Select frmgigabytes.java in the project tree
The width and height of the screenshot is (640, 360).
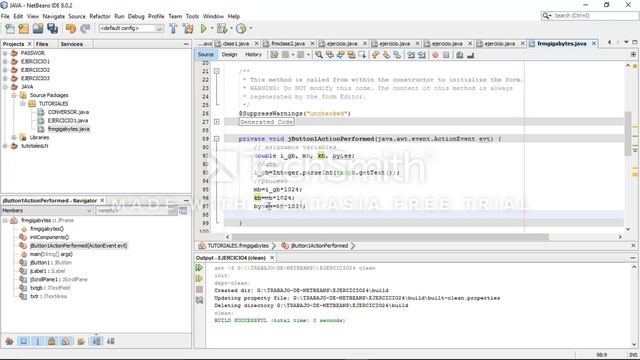click(69, 129)
